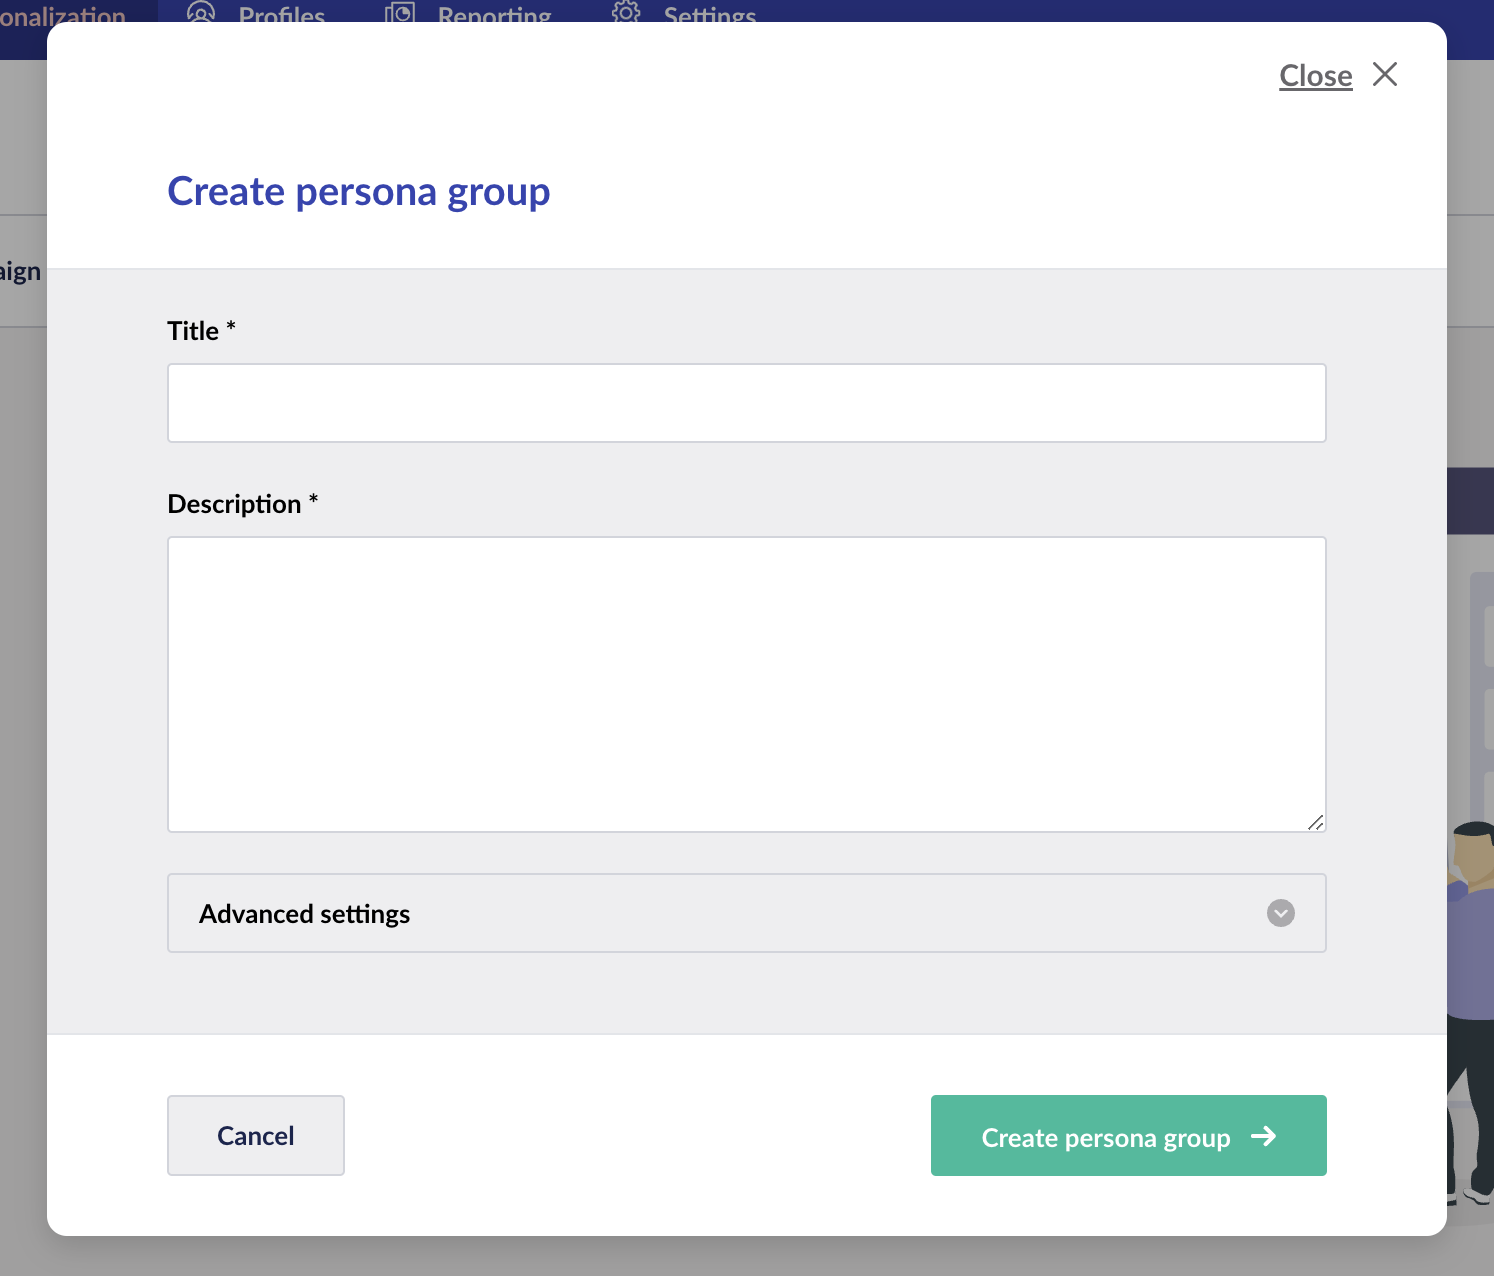
Task: Click the Profiles person icon
Action: pyautogui.click(x=201, y=13)
